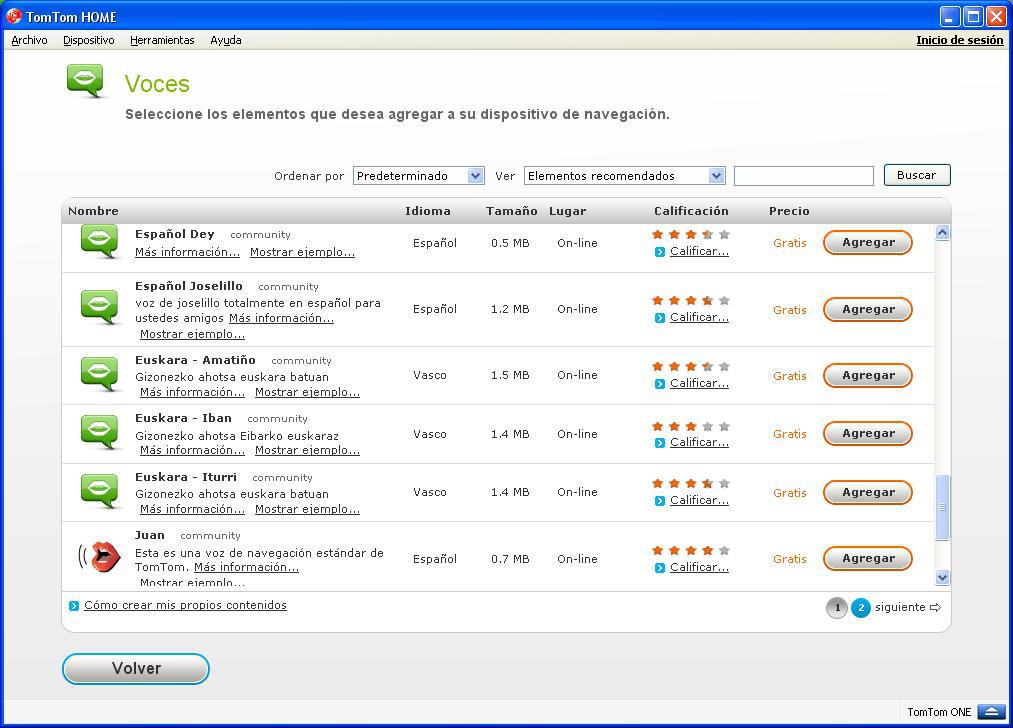Click the search text field
Image resolution: width=1013 pixels, height=728 pixels.
click(803, 176)
